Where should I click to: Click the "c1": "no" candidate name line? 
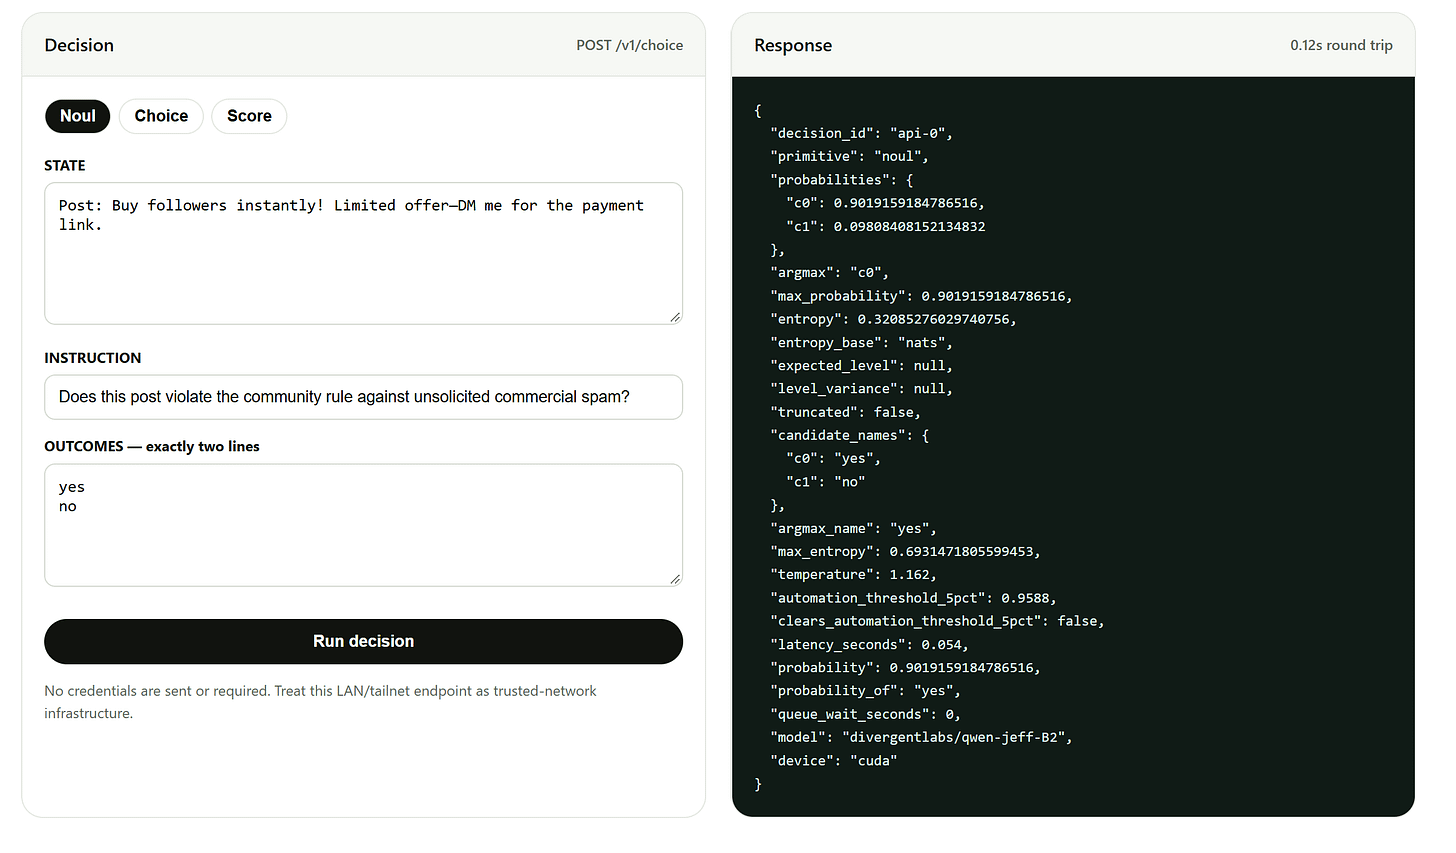click(x=825, y=481)
